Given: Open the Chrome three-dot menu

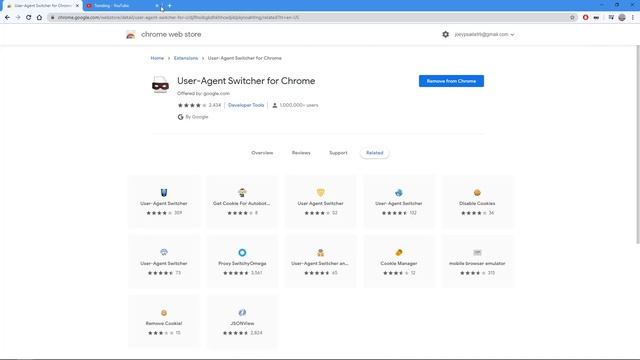Looking at the screenshot, I should [633, 18].
